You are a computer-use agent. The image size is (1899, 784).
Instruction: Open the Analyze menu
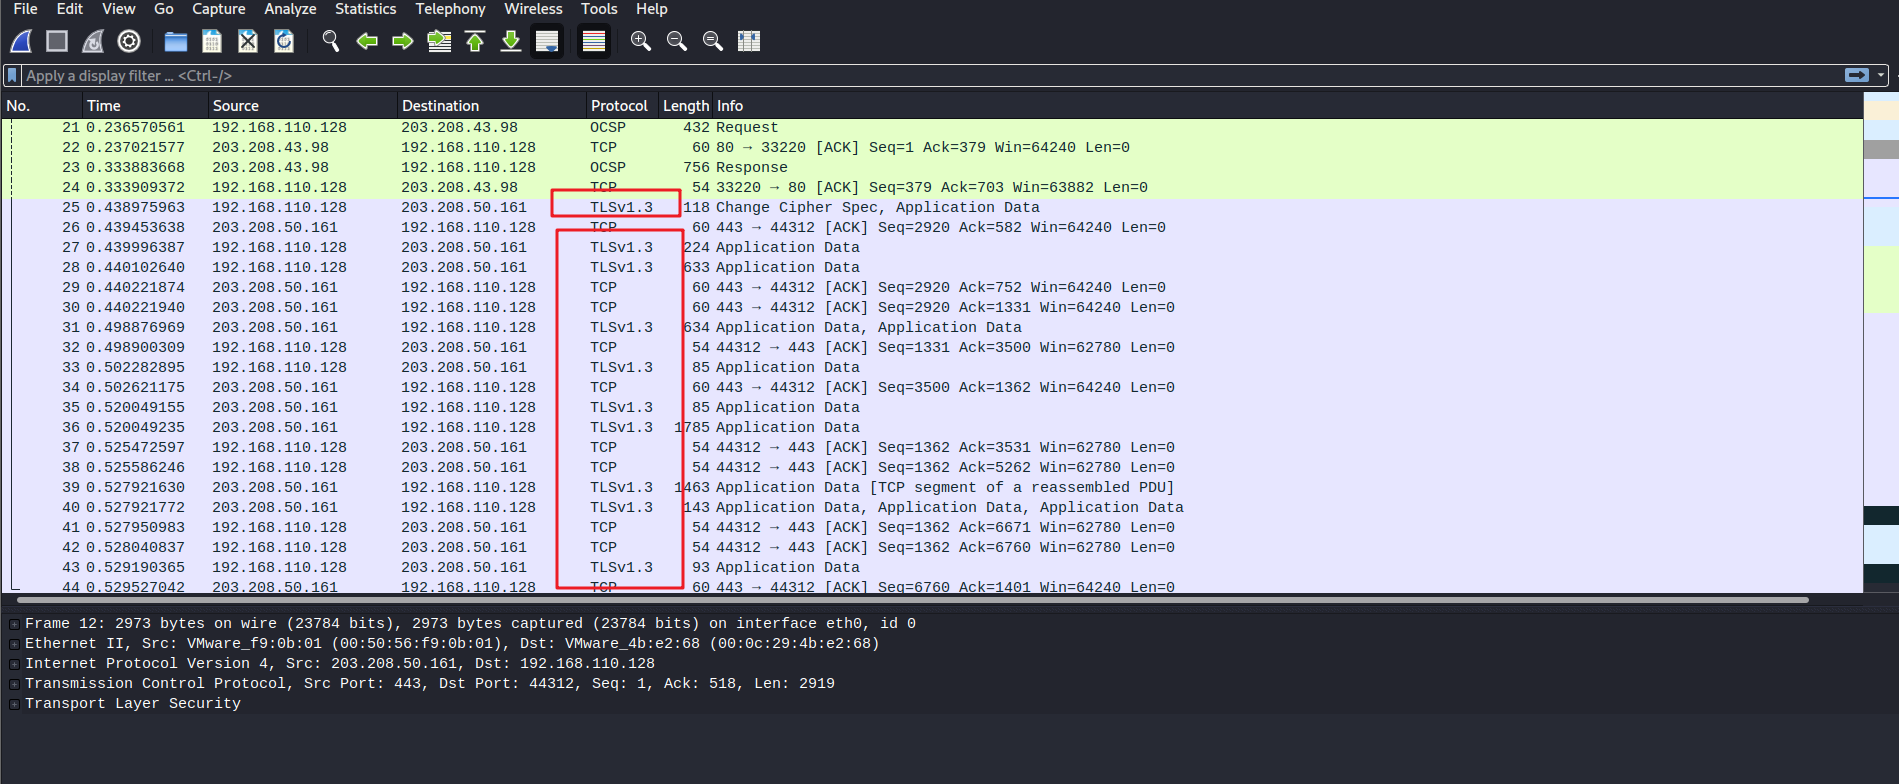point(290,9)
